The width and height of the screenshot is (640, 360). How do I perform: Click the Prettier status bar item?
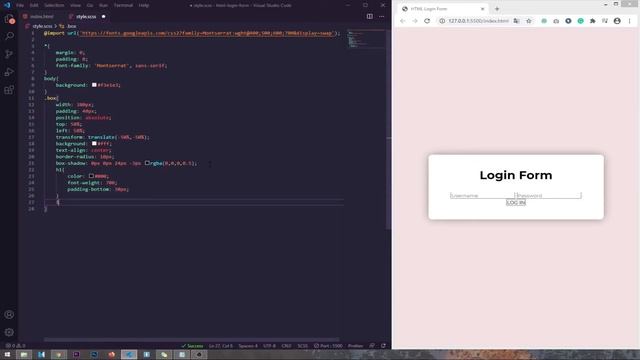pos(355,346)
